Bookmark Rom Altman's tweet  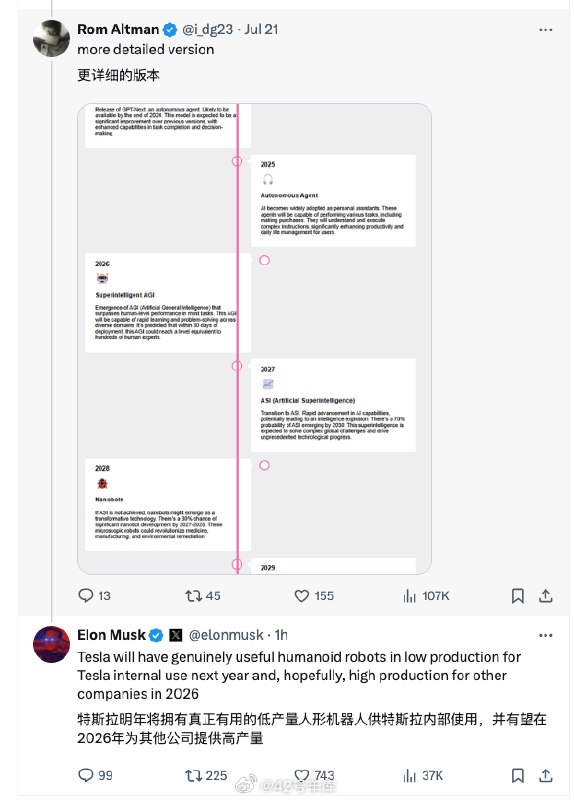tap(517, 595)
